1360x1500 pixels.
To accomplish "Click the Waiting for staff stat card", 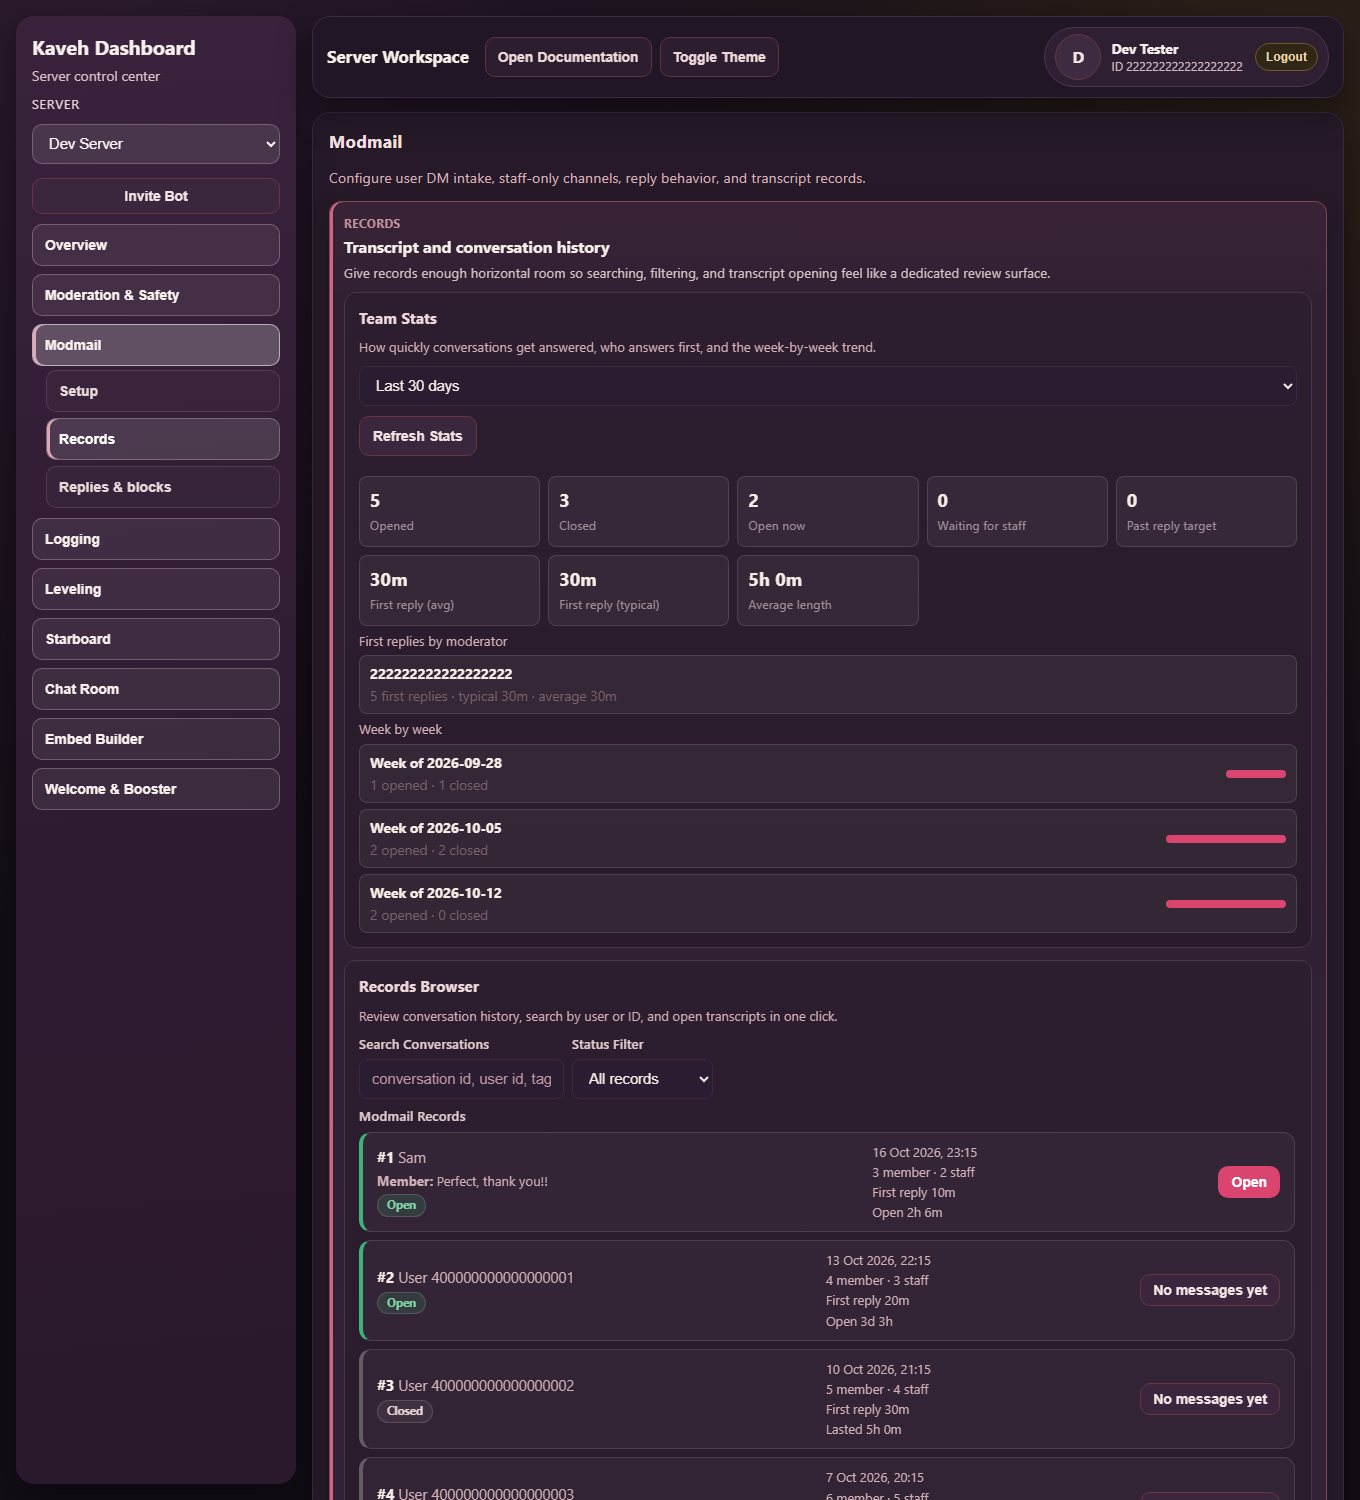I will 1017,511.
